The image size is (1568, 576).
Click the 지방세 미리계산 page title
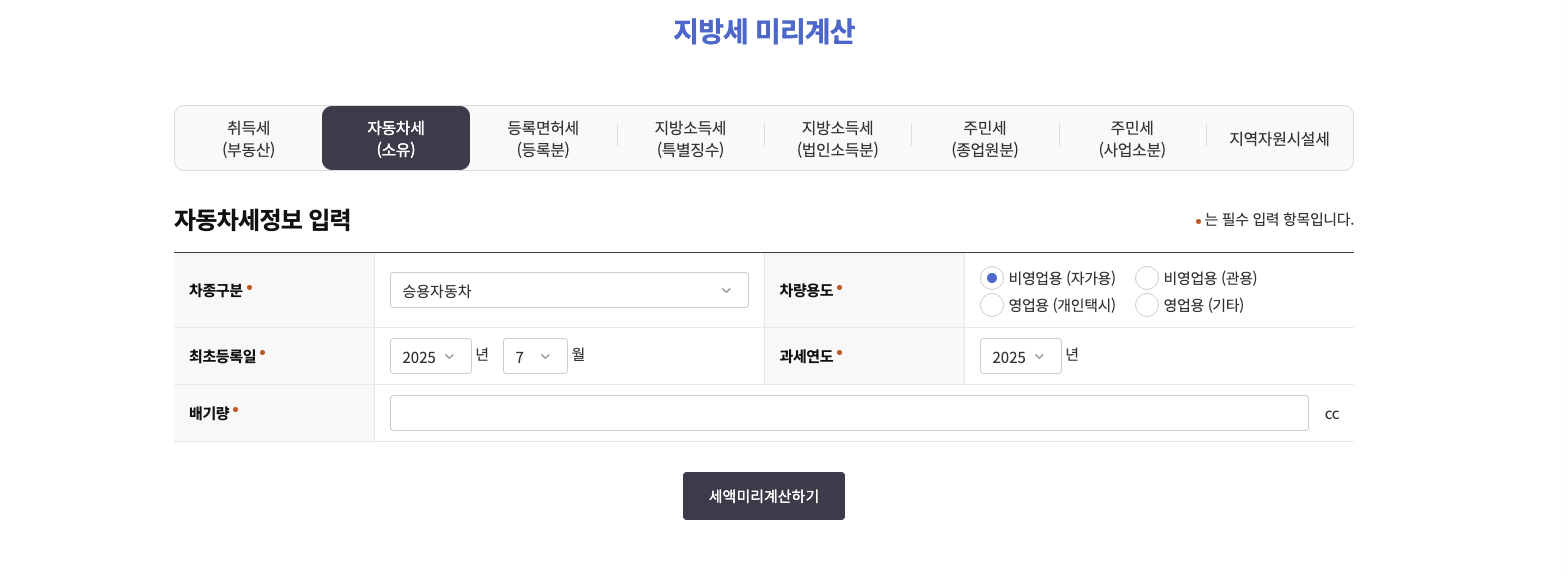(x=763, y=31)
